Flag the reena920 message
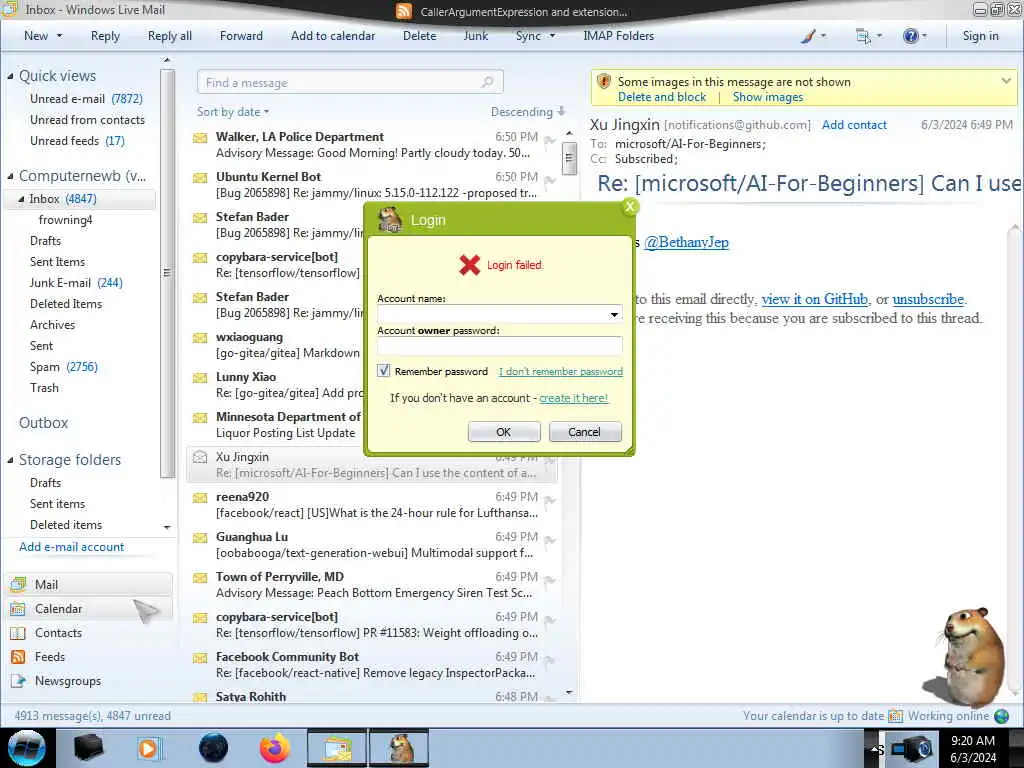1024x768 pixels. [x=550, y=501]
